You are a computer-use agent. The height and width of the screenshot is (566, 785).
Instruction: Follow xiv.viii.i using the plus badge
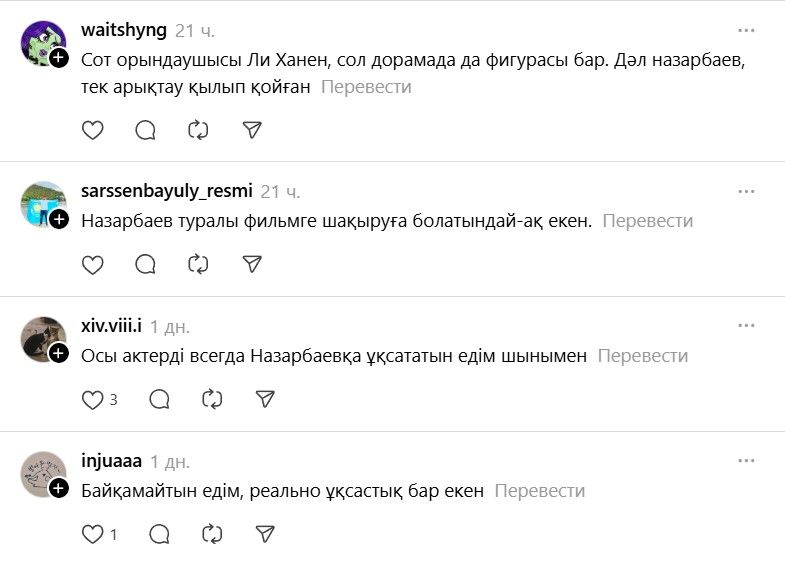[x=59, y=353]
